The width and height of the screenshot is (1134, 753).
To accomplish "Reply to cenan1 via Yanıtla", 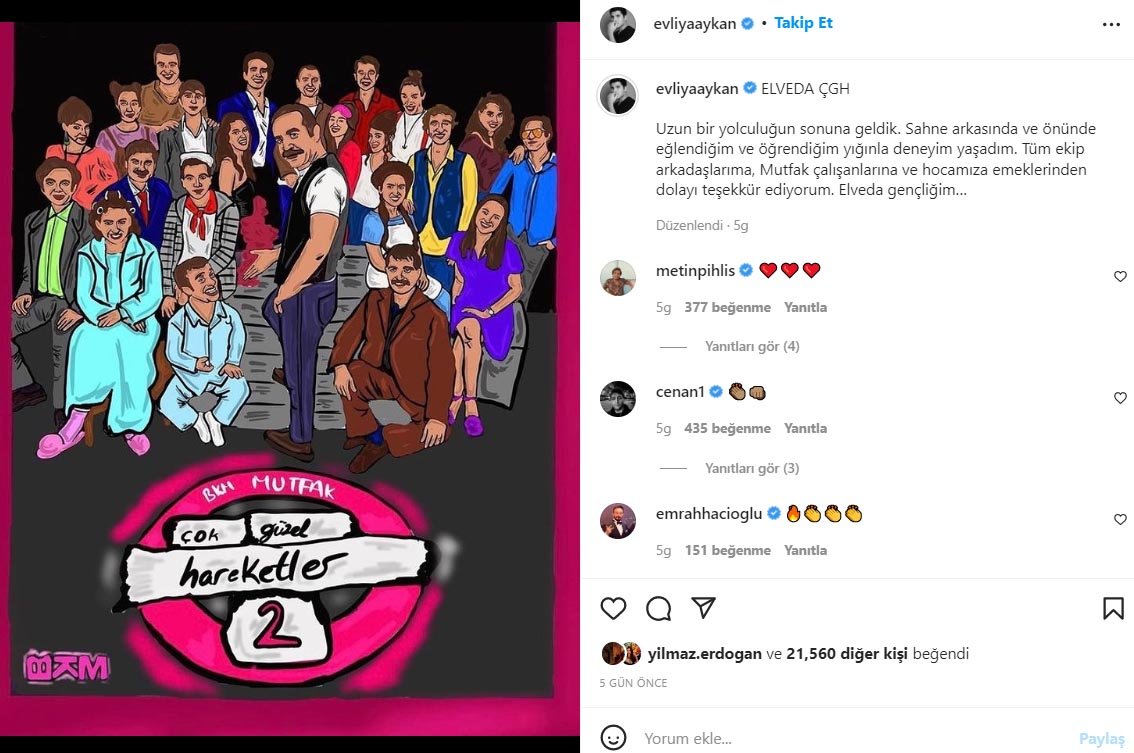I will coord(806,428).
